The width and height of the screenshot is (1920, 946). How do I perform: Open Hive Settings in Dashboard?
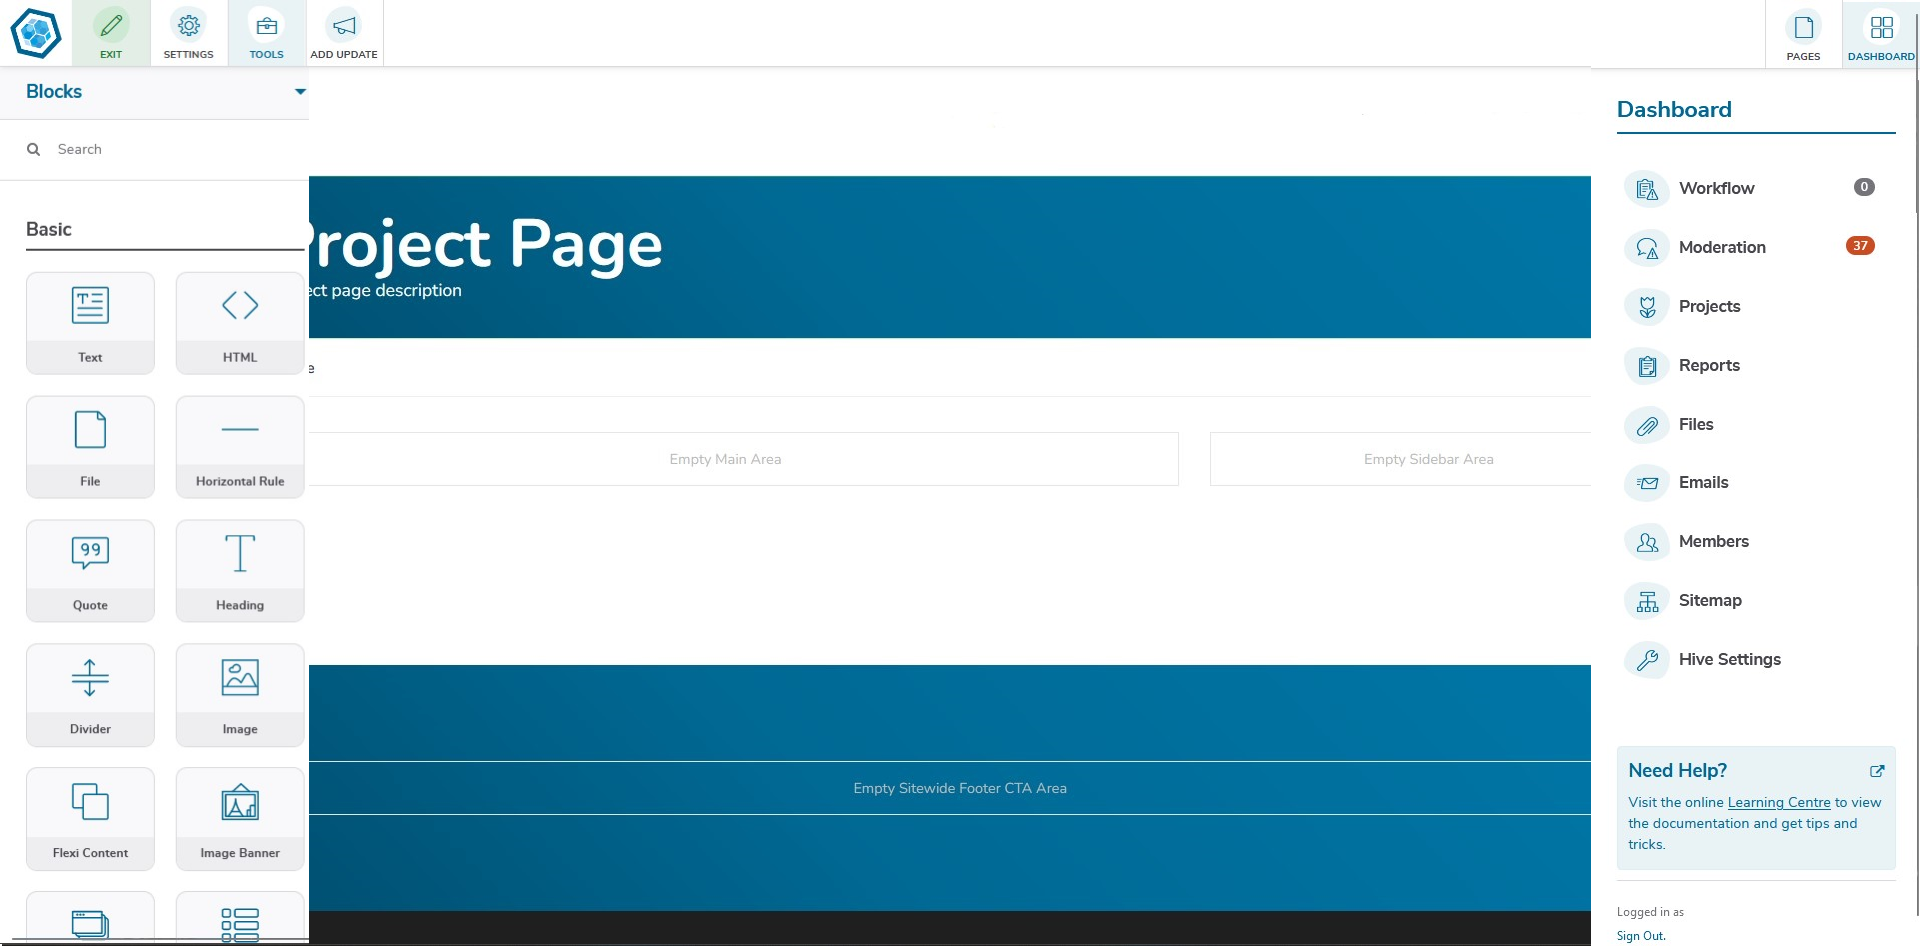(x=1730, y=659)
